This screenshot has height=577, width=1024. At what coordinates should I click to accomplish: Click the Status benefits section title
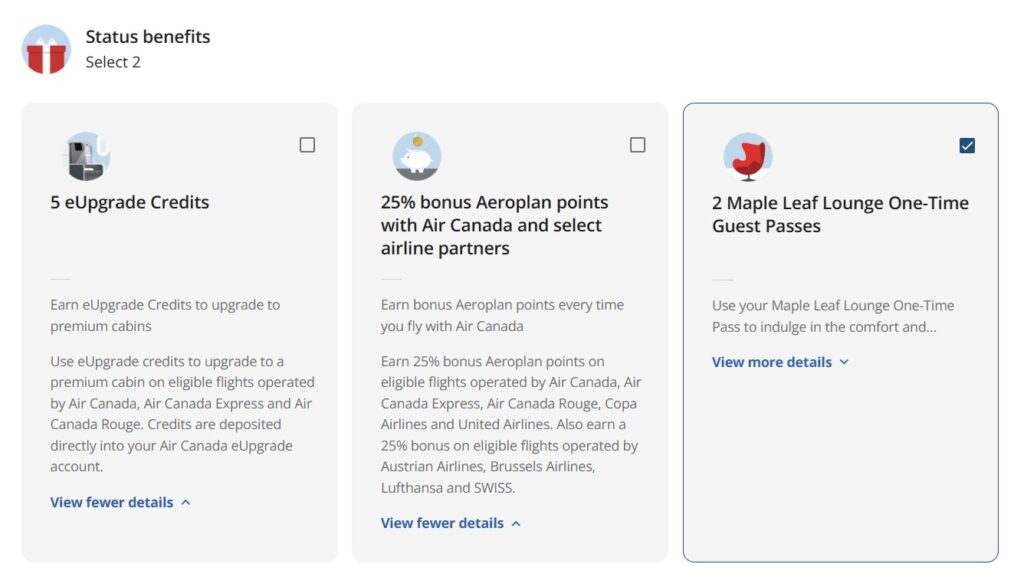[148, 37]
